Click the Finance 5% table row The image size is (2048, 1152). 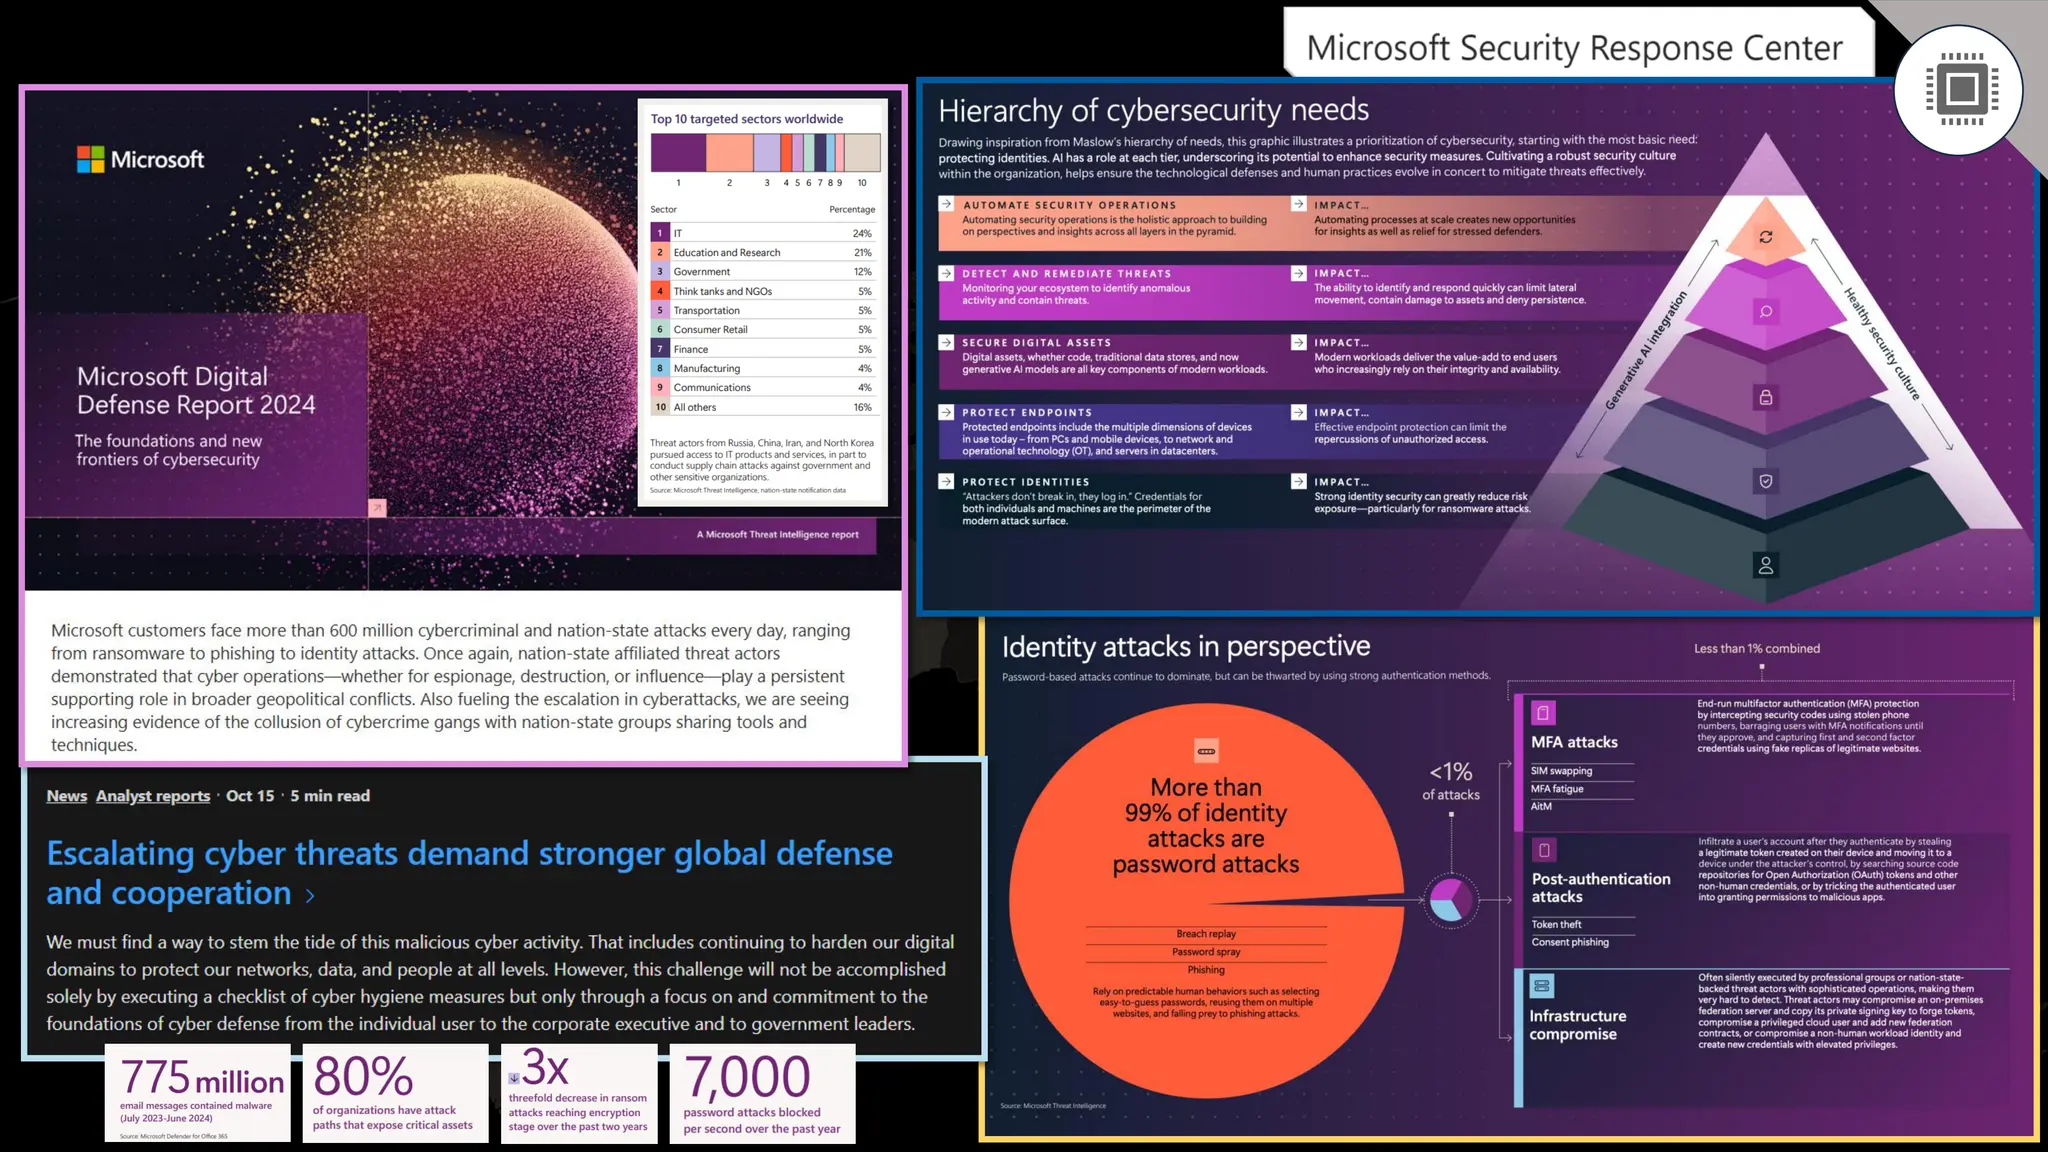(x=763, y=349)
